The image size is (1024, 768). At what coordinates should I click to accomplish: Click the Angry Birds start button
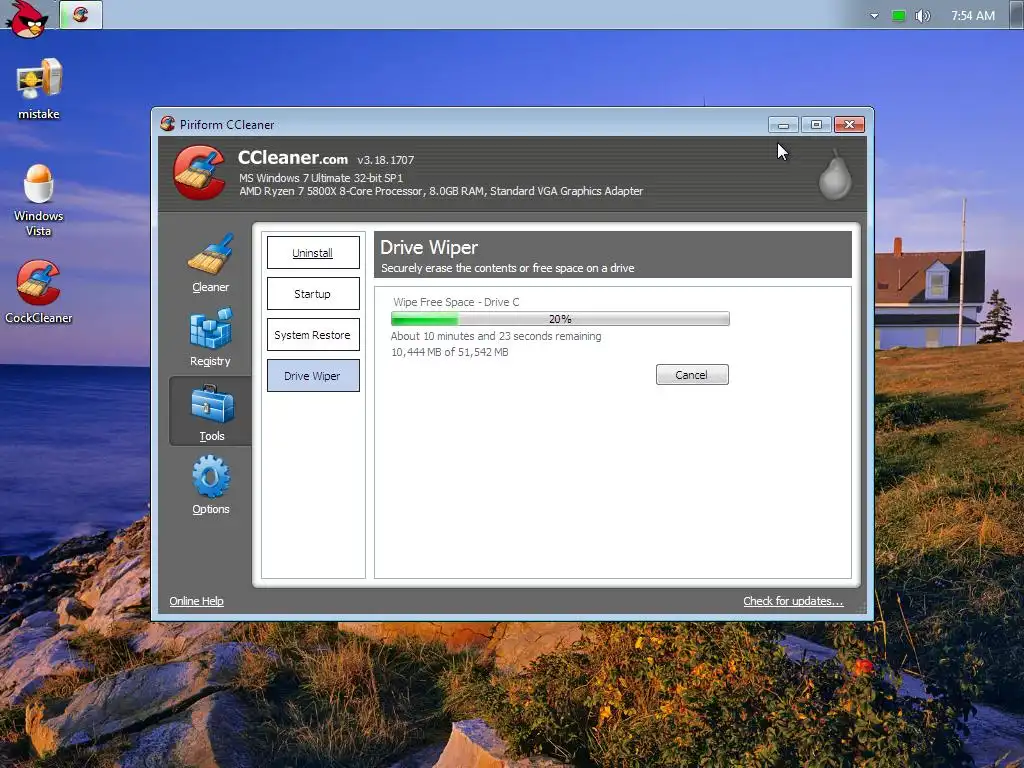(x=27, y=18)
